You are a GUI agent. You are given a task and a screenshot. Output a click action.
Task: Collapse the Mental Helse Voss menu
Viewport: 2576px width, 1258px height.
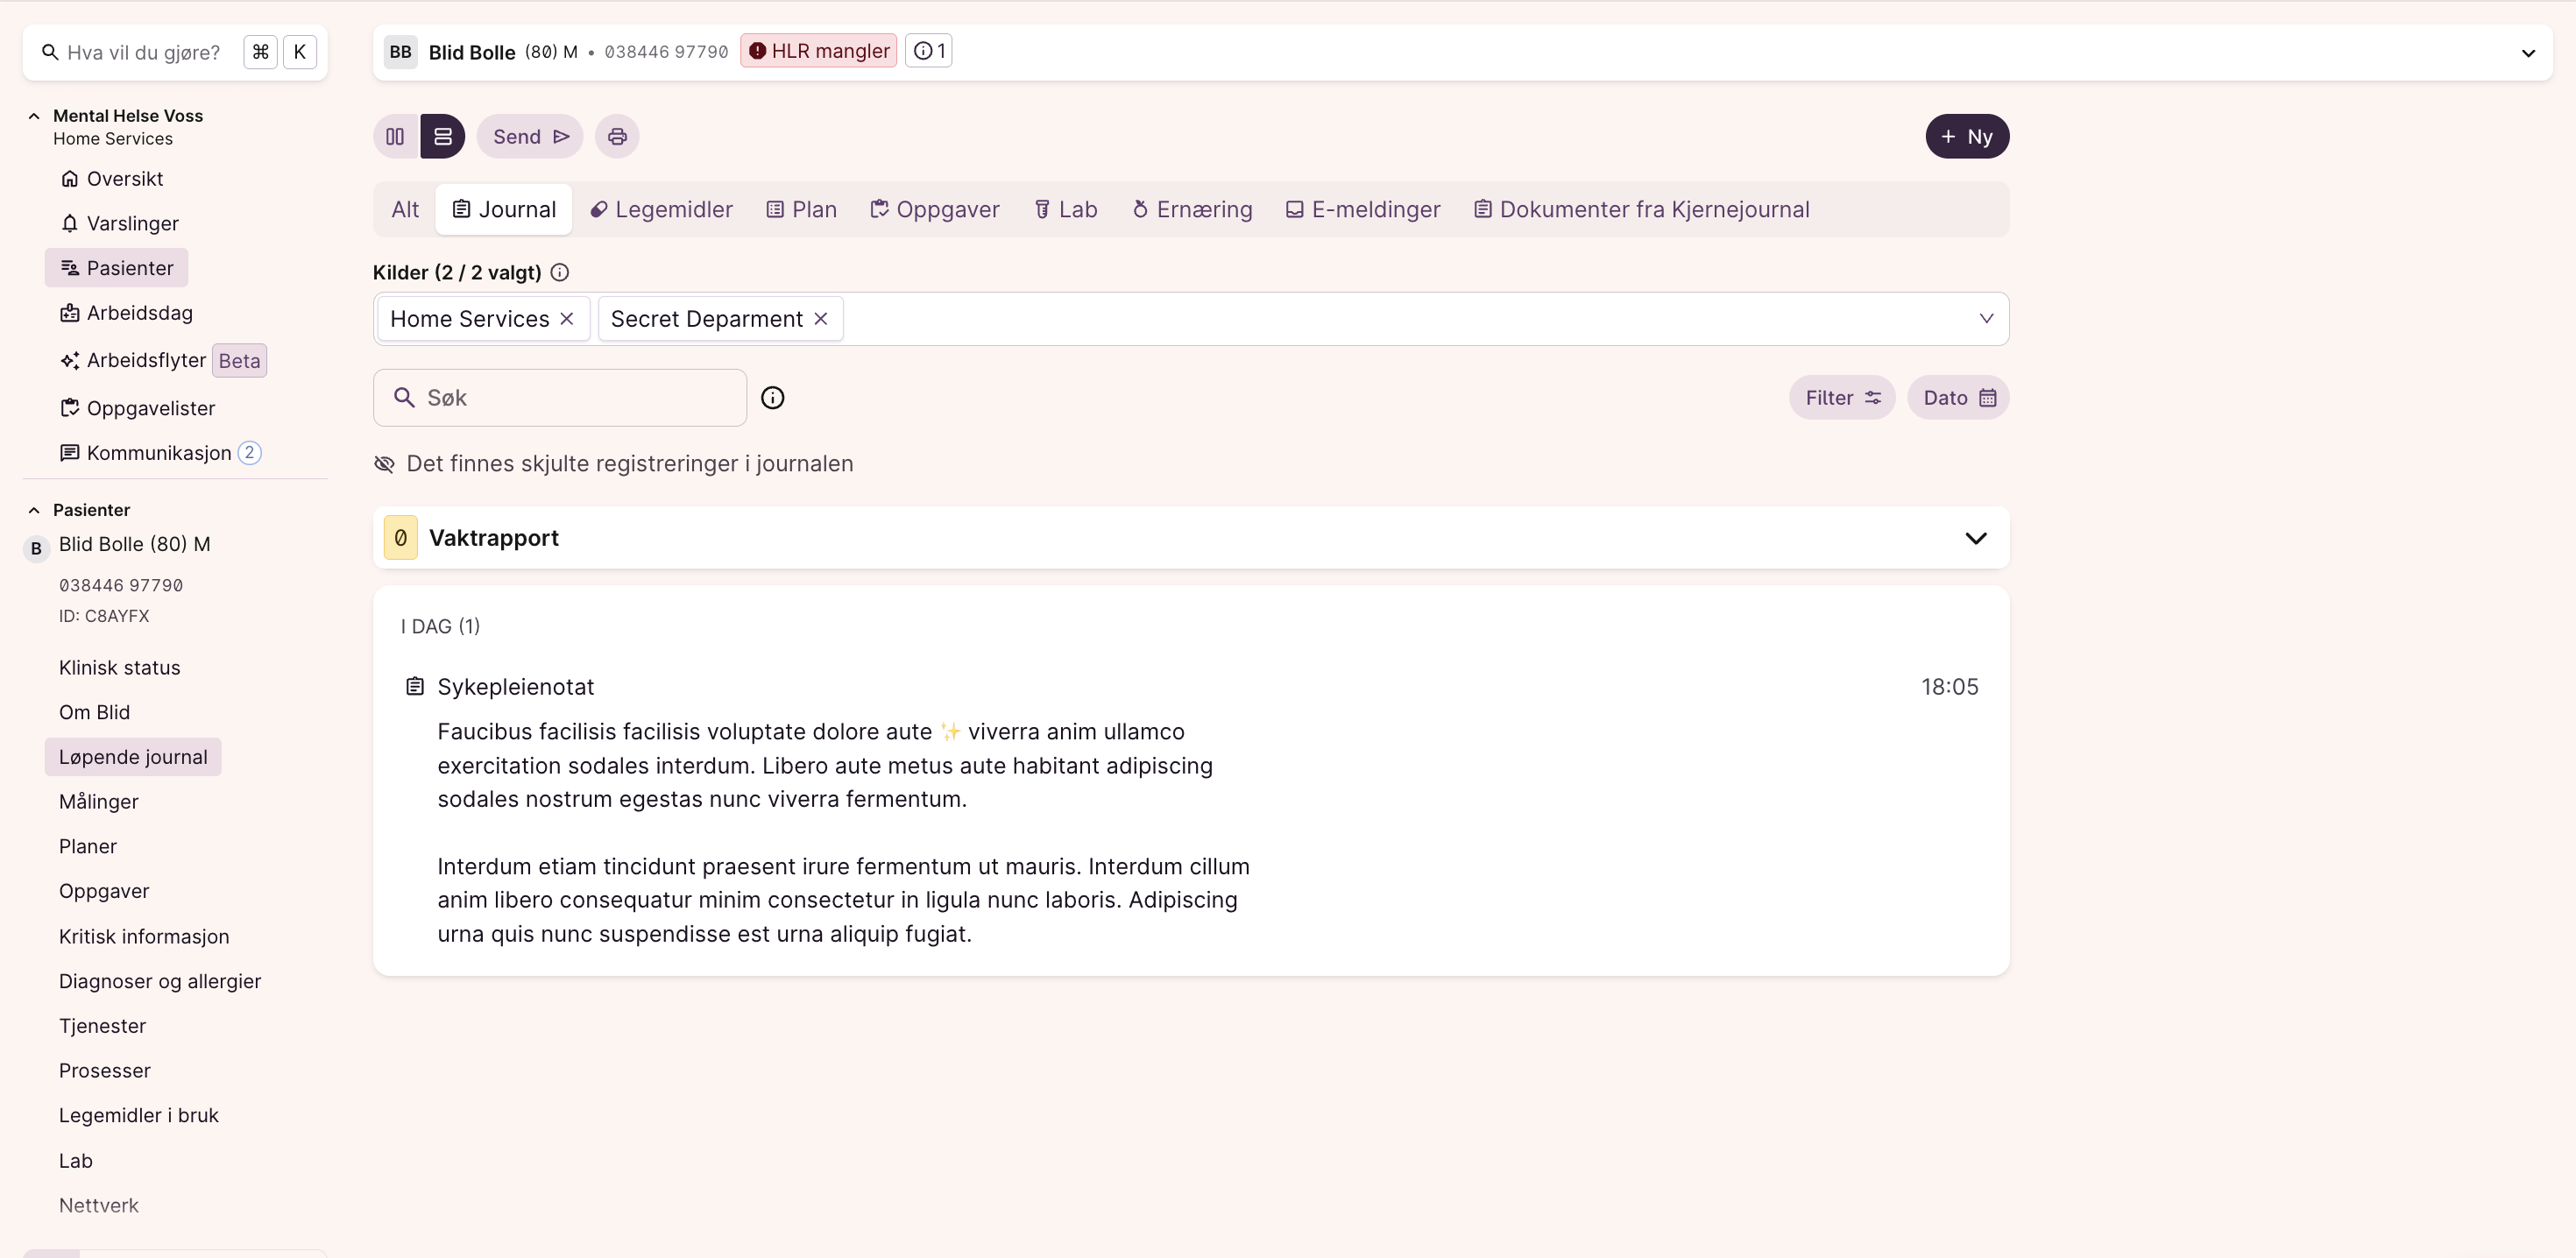click(34, 116)
